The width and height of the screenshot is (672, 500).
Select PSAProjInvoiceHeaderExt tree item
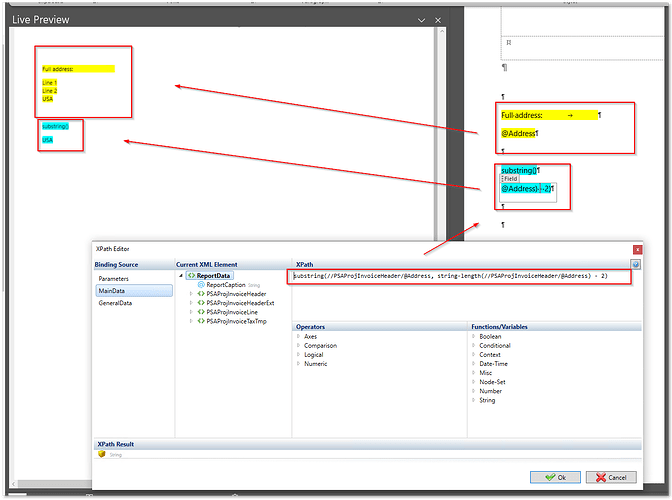(x=240, y=303)
